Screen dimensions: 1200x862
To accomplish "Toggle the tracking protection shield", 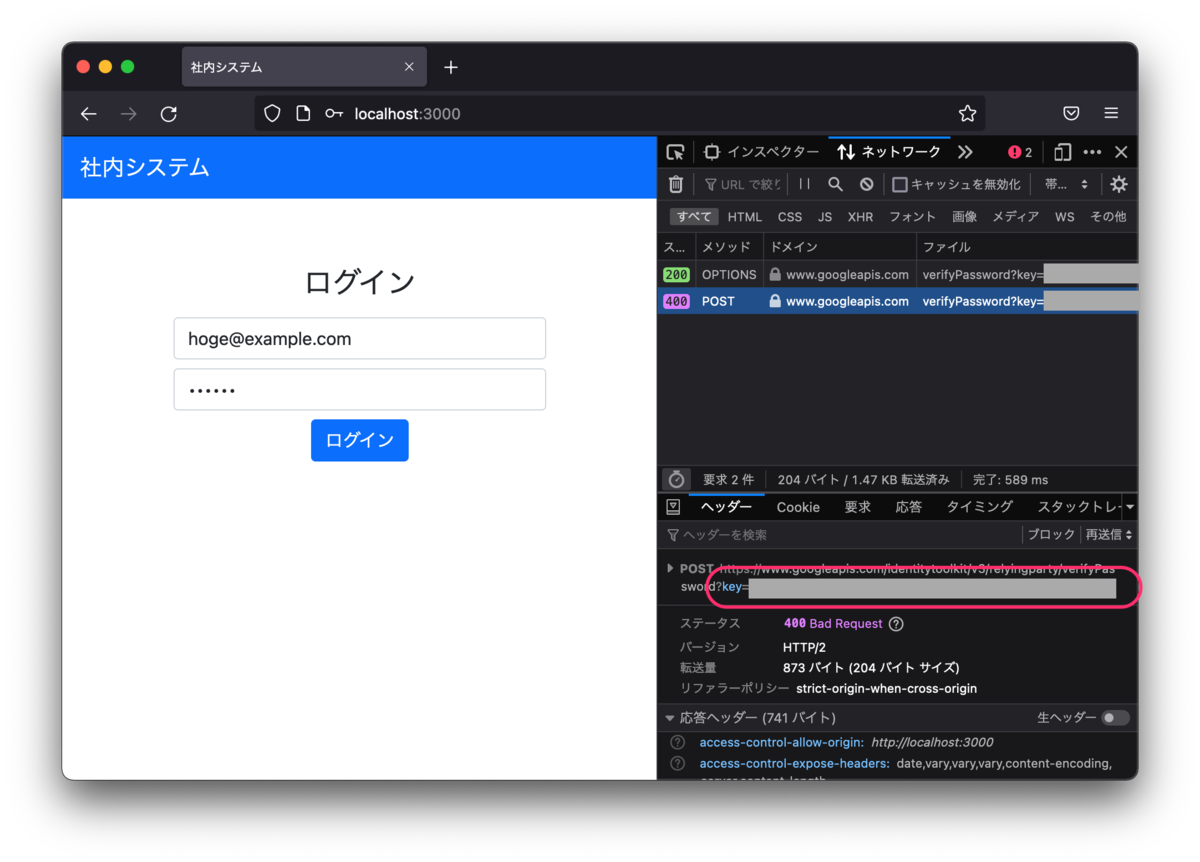I will pos(271,113).
